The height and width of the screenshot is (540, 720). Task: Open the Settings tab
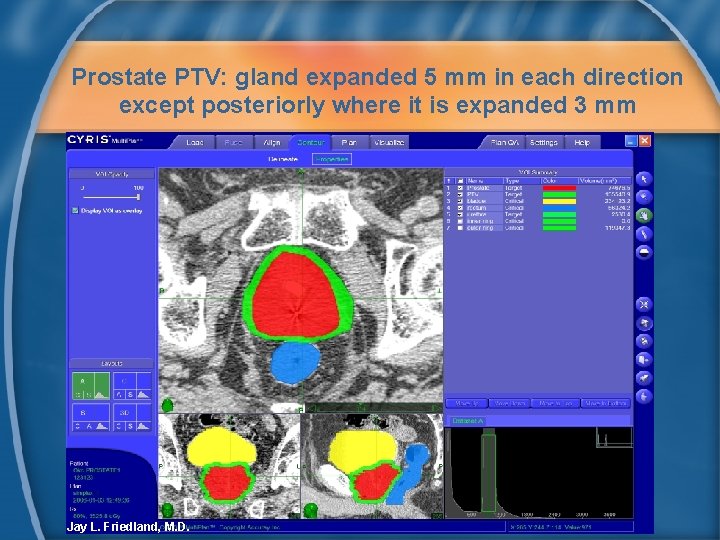click(544, 142)
